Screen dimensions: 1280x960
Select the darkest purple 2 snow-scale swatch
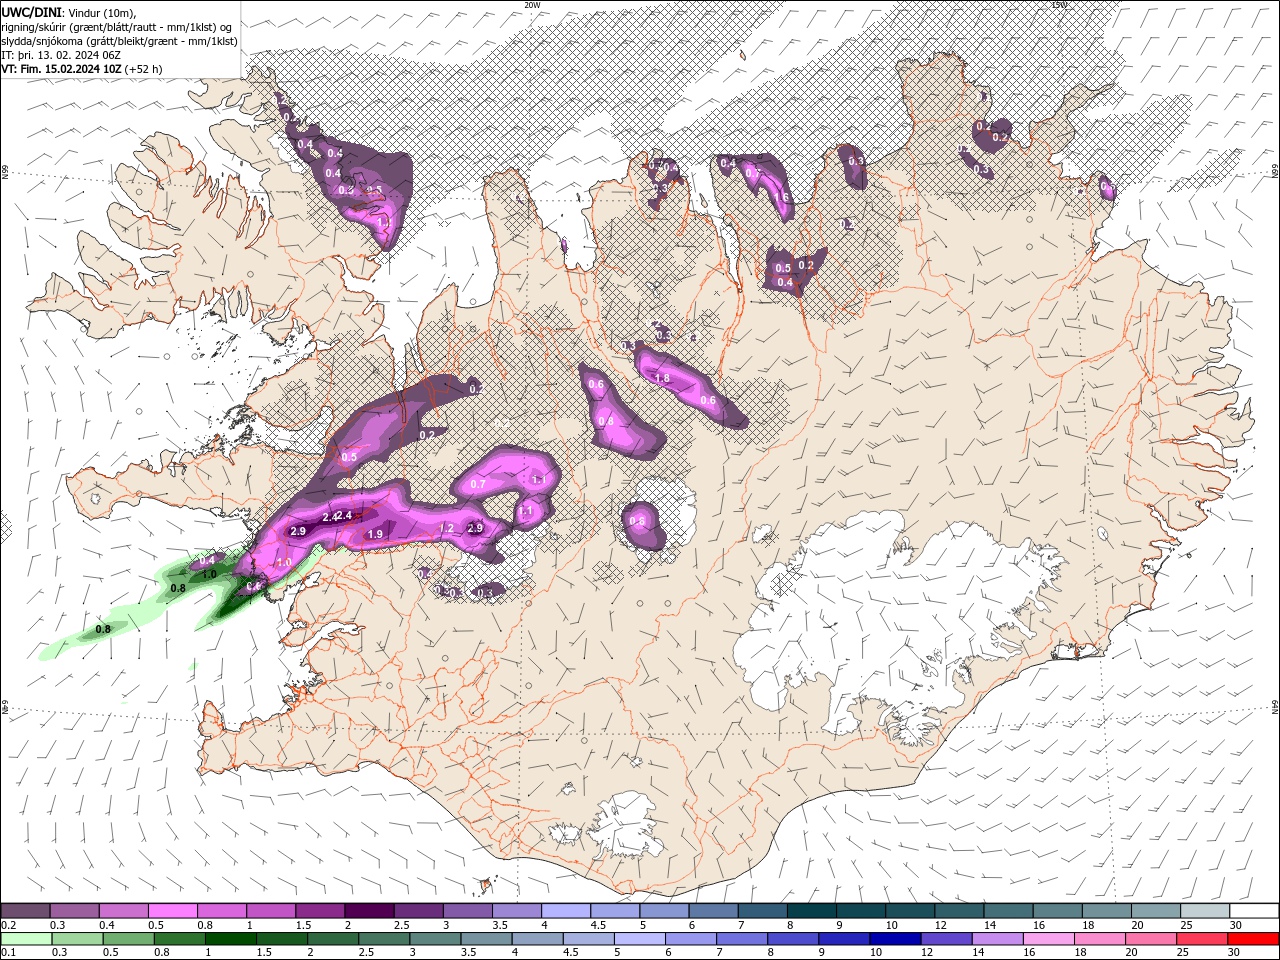pyautogui.click(x=369, y=910)
